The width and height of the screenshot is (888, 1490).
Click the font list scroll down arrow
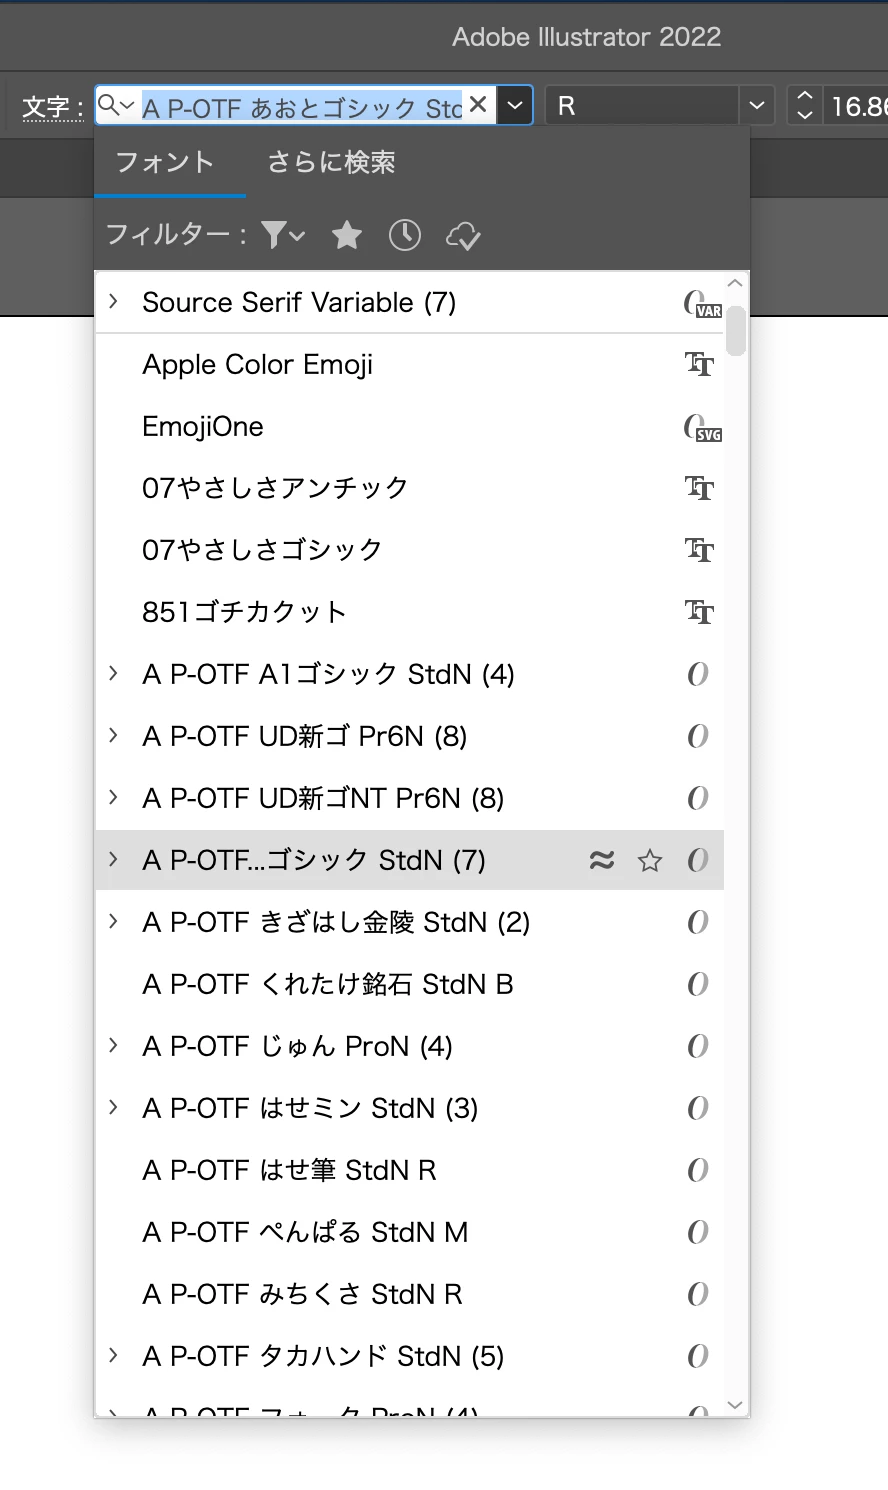coord(736,1404)
